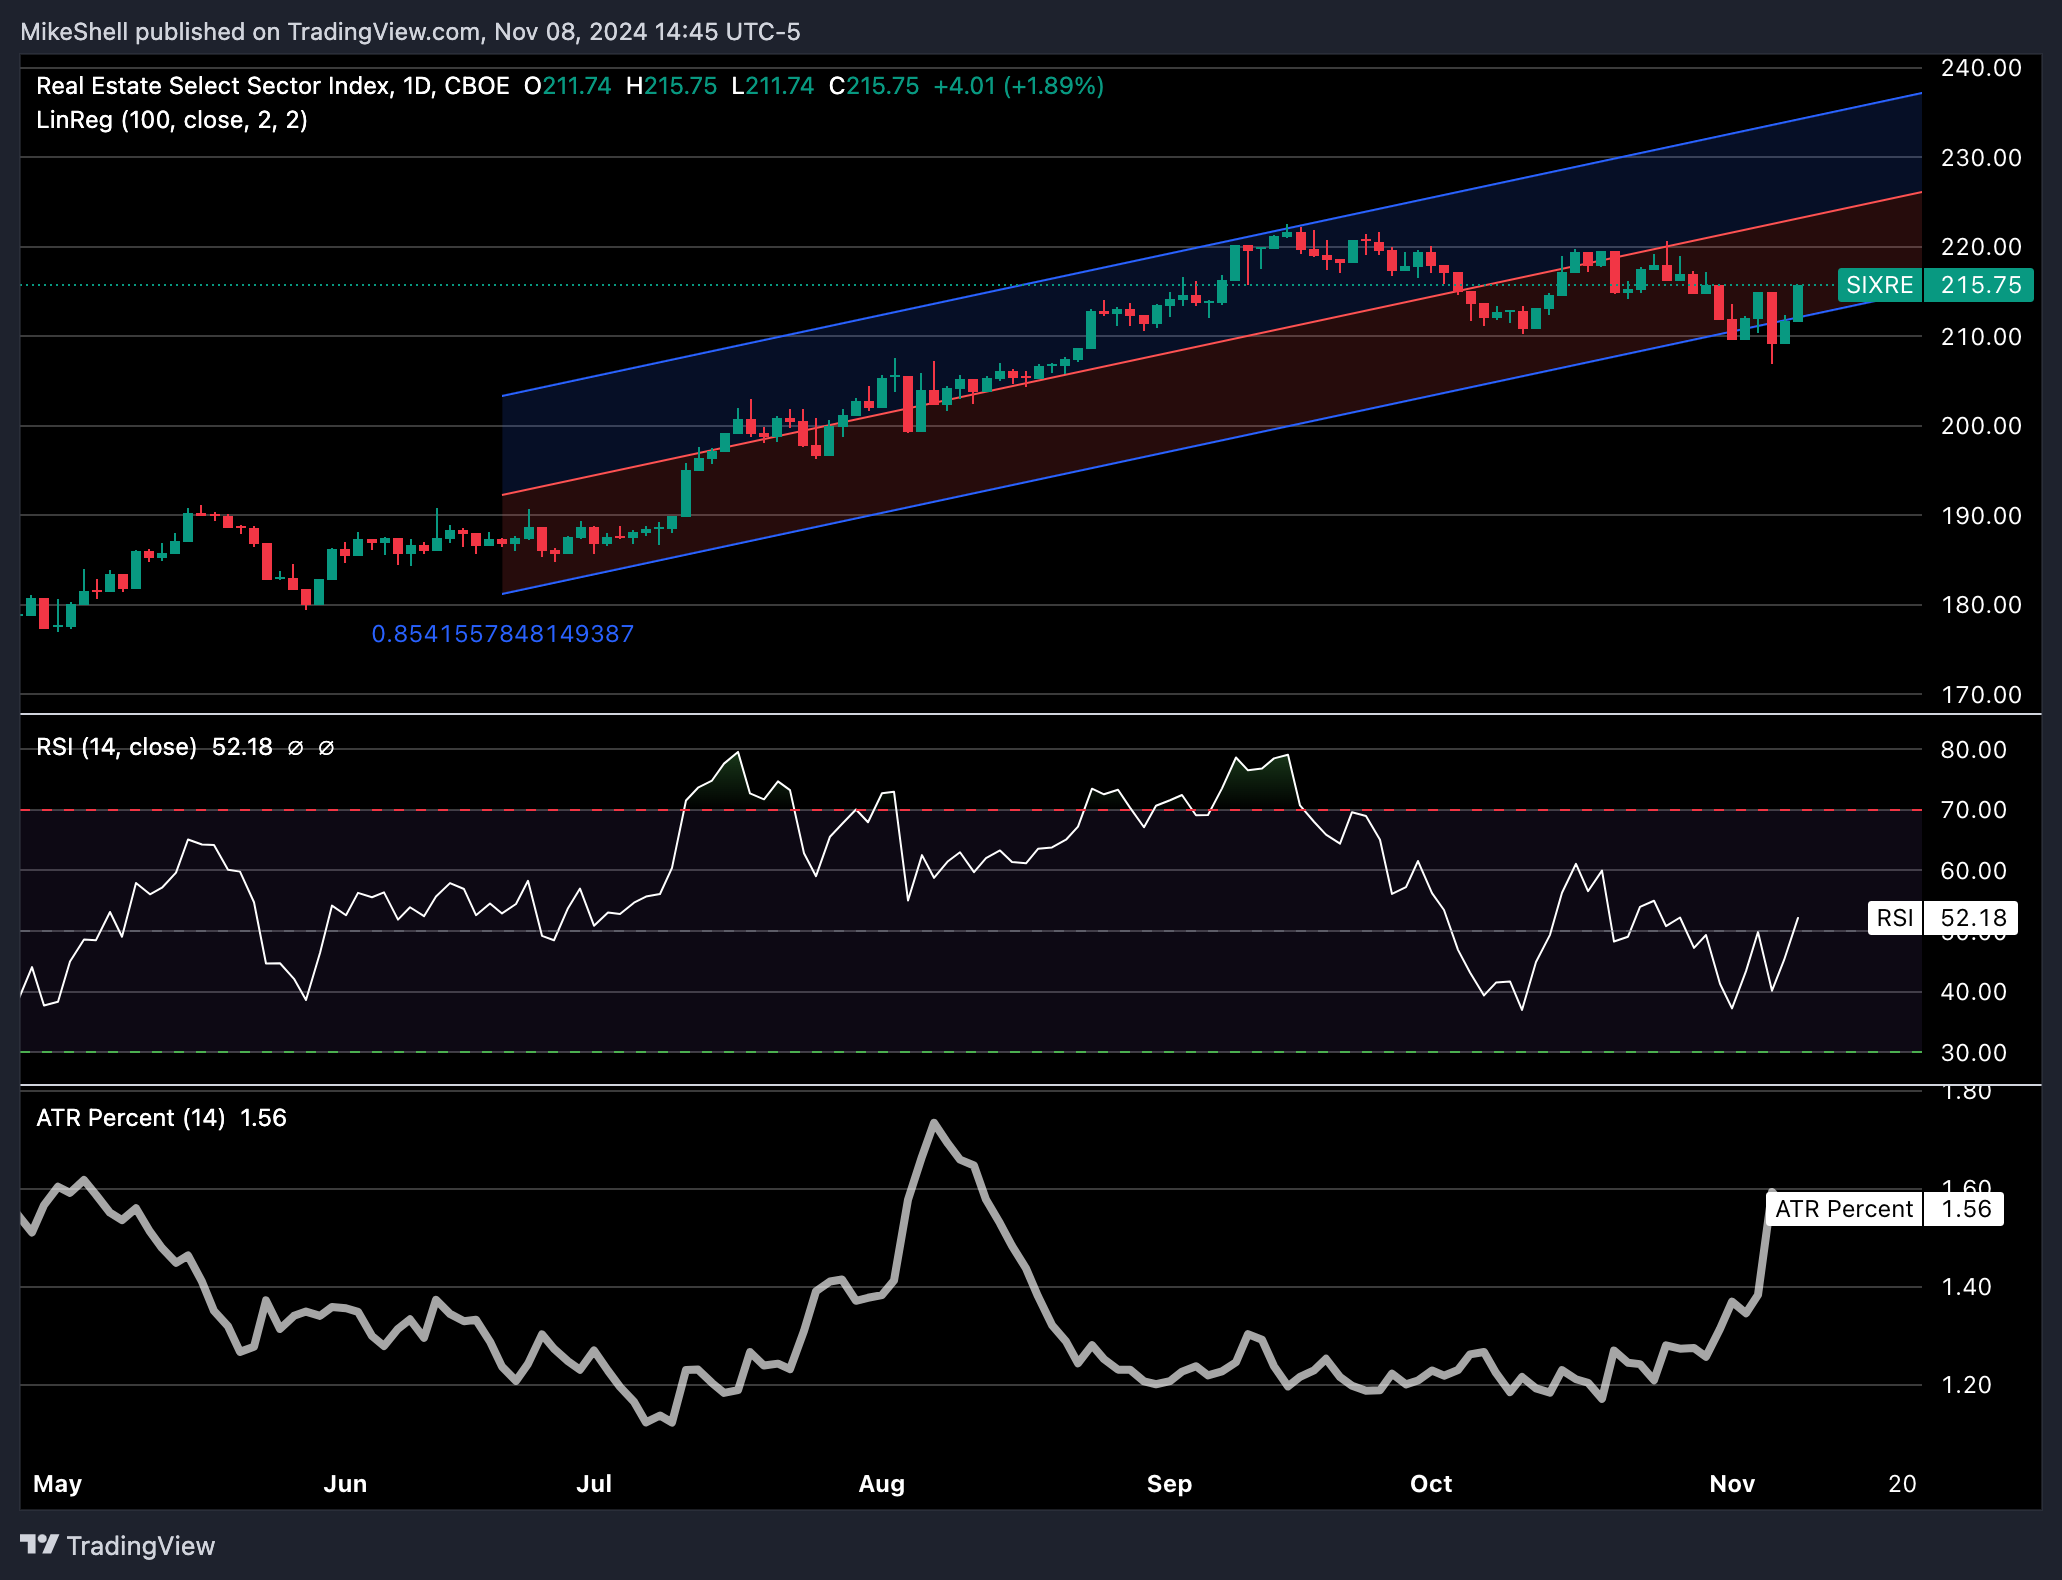2062x1580 pixels.
Task: Click the Nov label on time axis
Action: (x=1732, y=1484)
